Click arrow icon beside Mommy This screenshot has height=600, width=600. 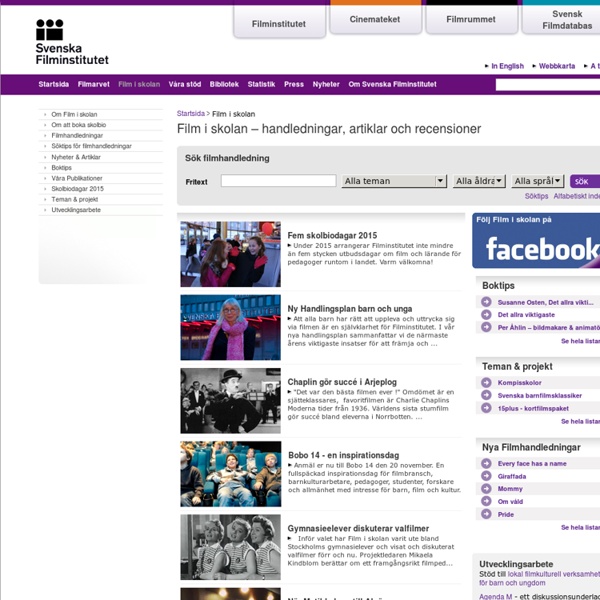pos(486,489)
